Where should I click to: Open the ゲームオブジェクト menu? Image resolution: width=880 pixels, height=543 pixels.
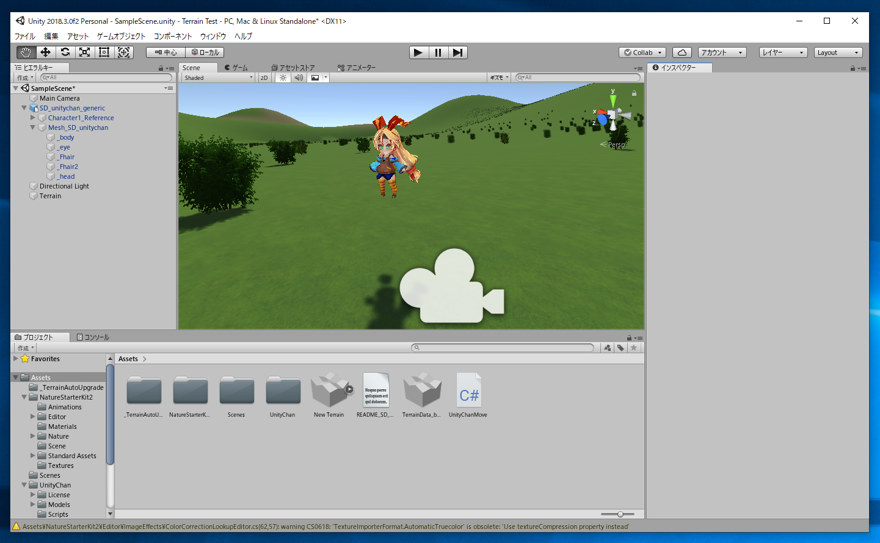pyautogui.click(x=121, y=36)
